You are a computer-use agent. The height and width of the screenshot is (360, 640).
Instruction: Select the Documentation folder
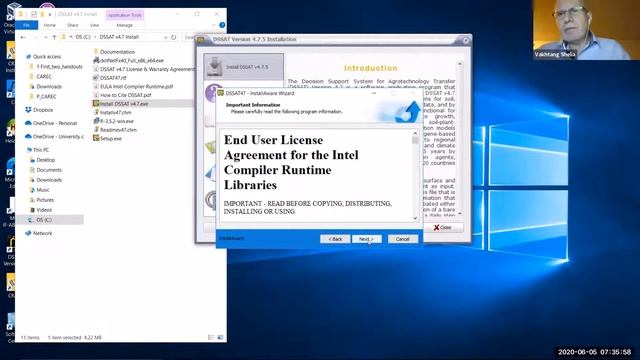(117, 52)
